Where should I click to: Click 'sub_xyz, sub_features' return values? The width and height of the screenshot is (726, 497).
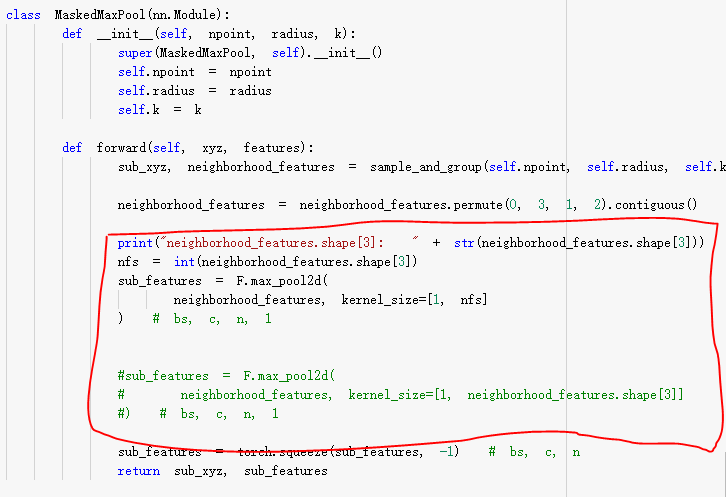[251, 471]
